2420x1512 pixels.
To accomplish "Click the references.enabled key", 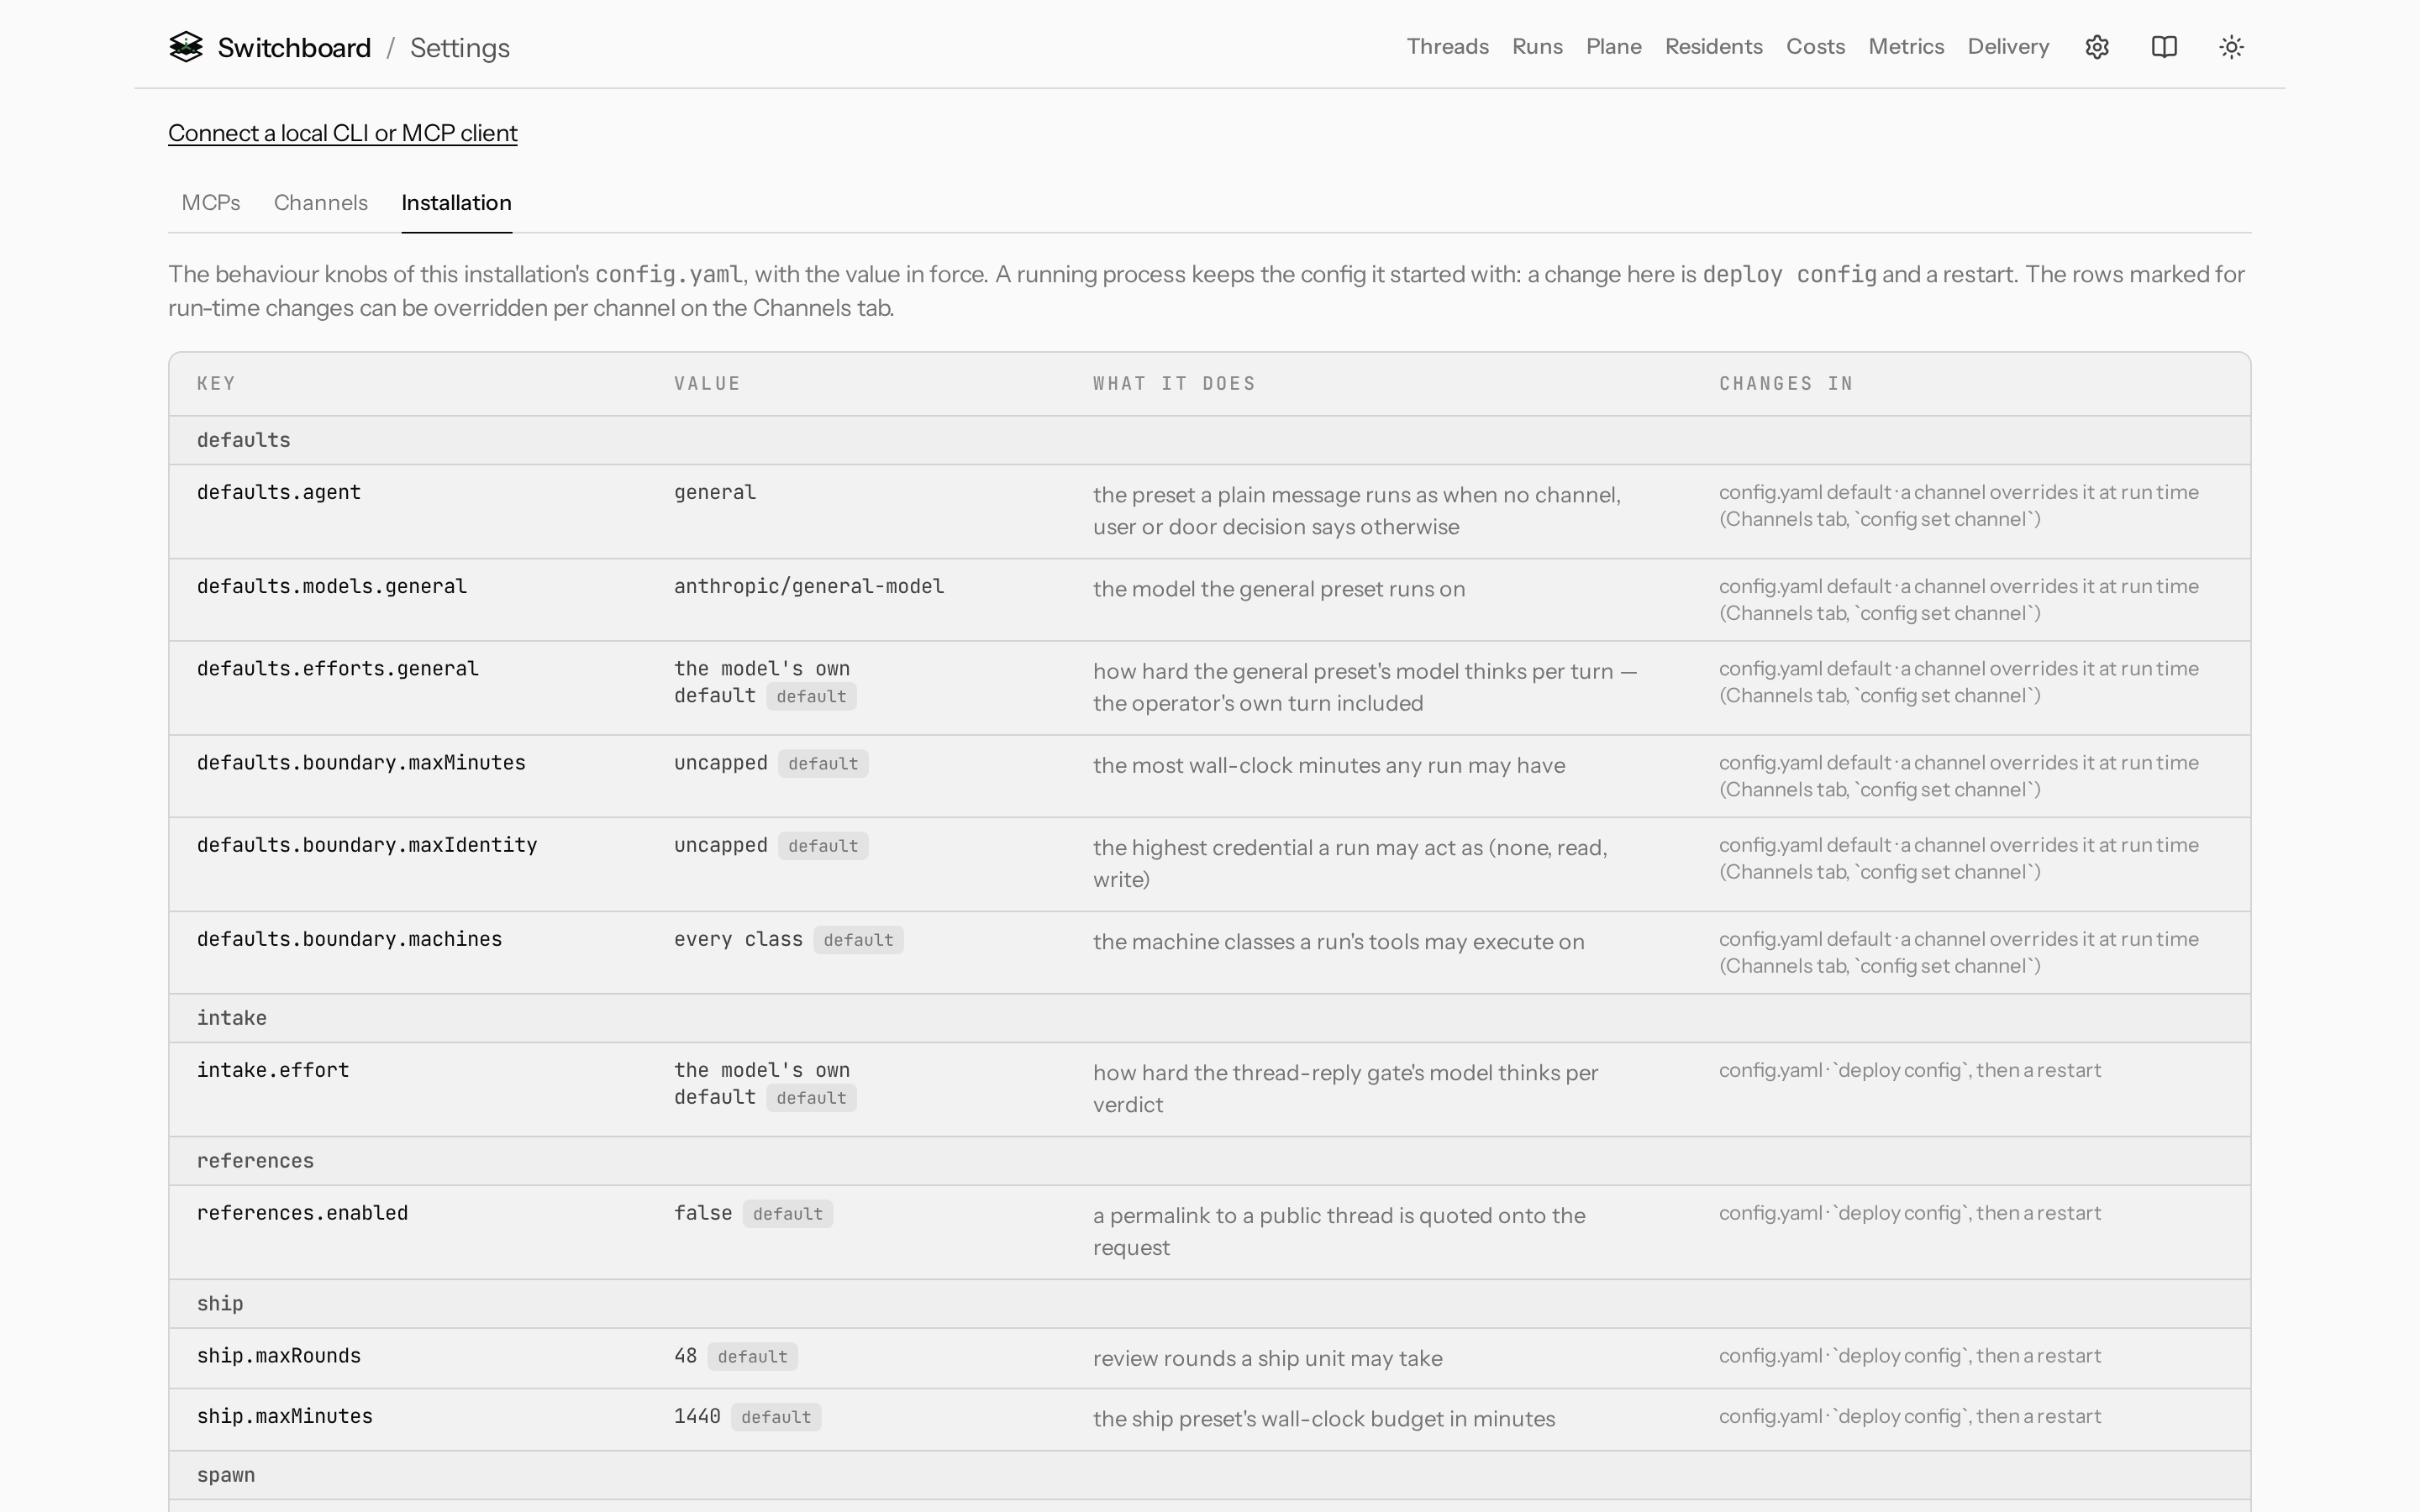I will tap(302, 1213).
